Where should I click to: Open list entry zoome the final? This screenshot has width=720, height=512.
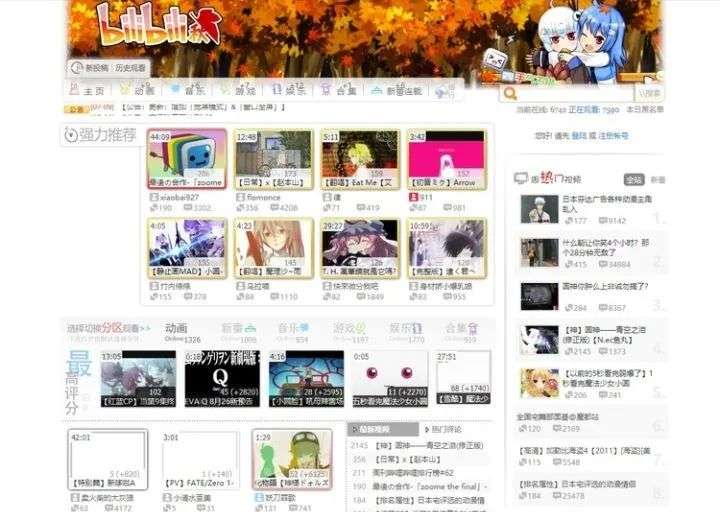420,486
